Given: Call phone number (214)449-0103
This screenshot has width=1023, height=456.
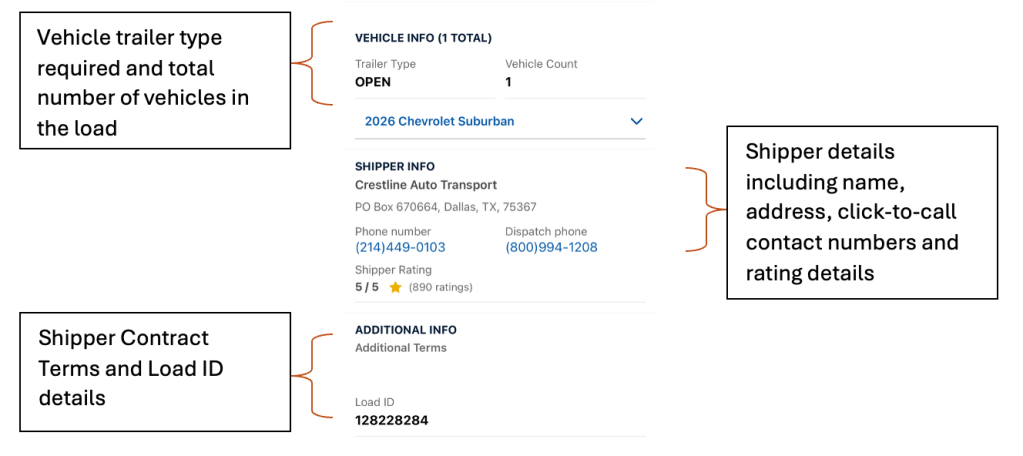Looking at the screenshot, I should [400, 247].
